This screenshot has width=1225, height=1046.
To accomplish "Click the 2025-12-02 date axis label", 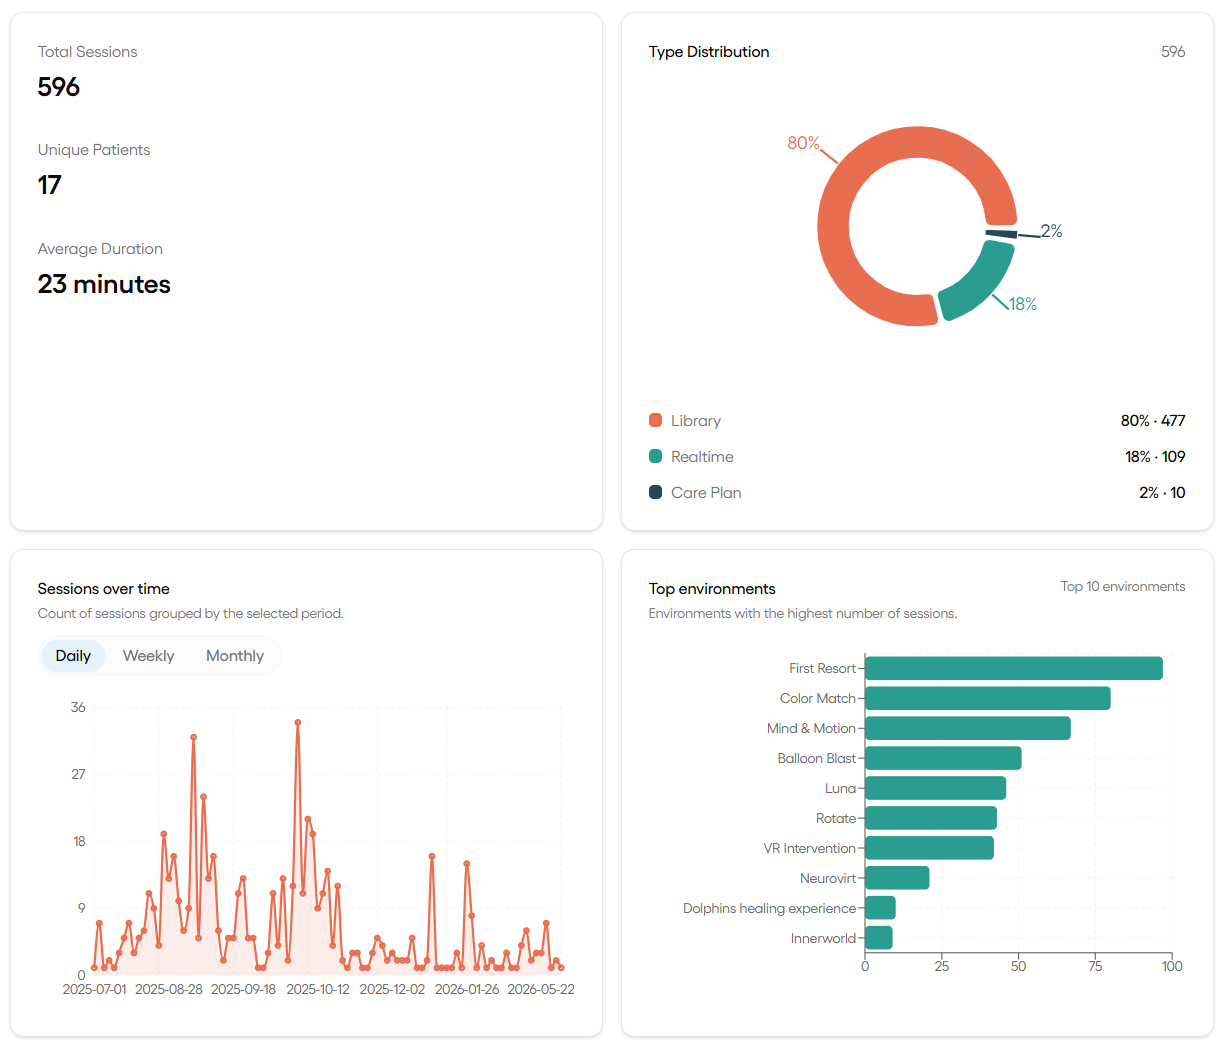I will (393, 989).
